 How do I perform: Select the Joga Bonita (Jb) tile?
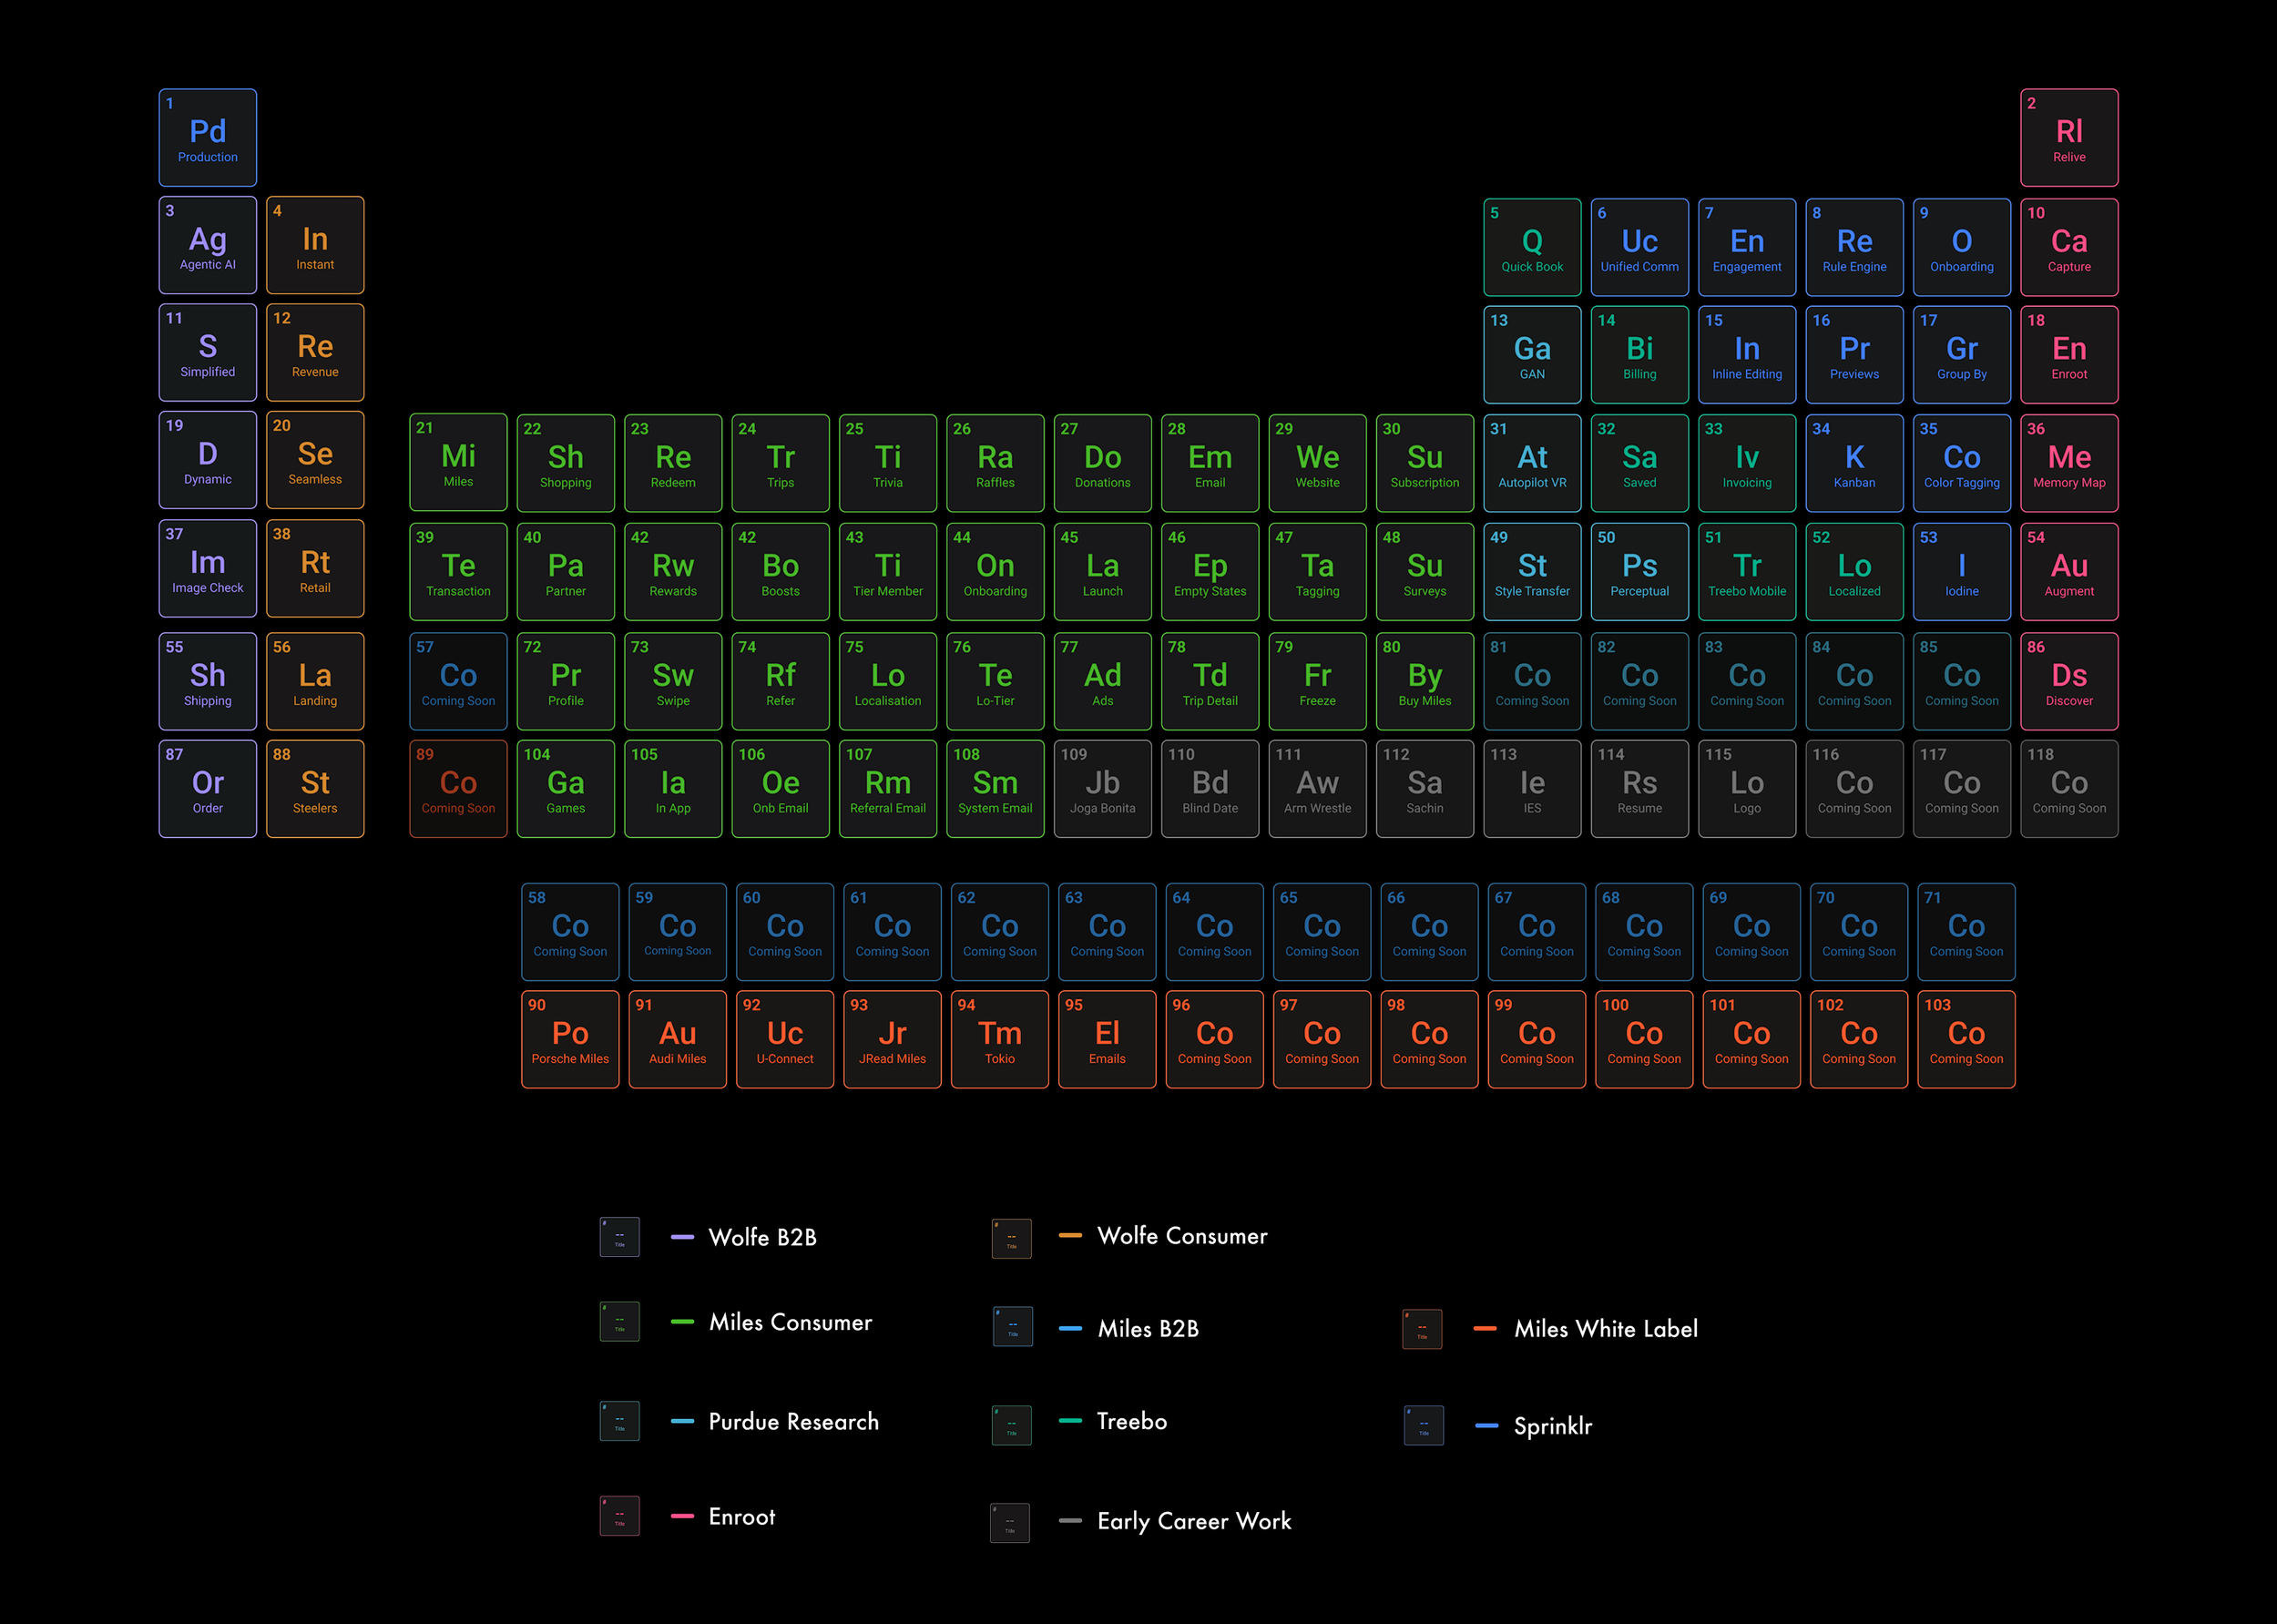click(x=1103, y=789)
